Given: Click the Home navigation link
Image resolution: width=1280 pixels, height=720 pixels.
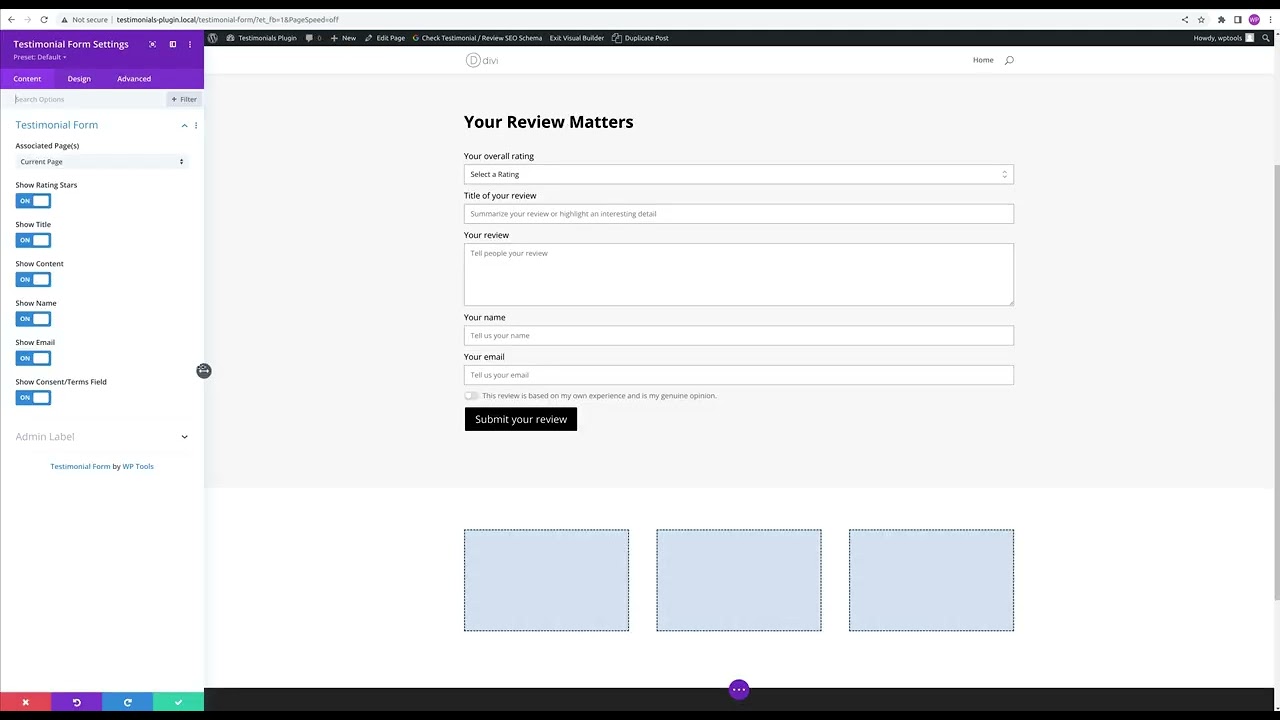Looking at the screenshot, I should tap(983, 60).
